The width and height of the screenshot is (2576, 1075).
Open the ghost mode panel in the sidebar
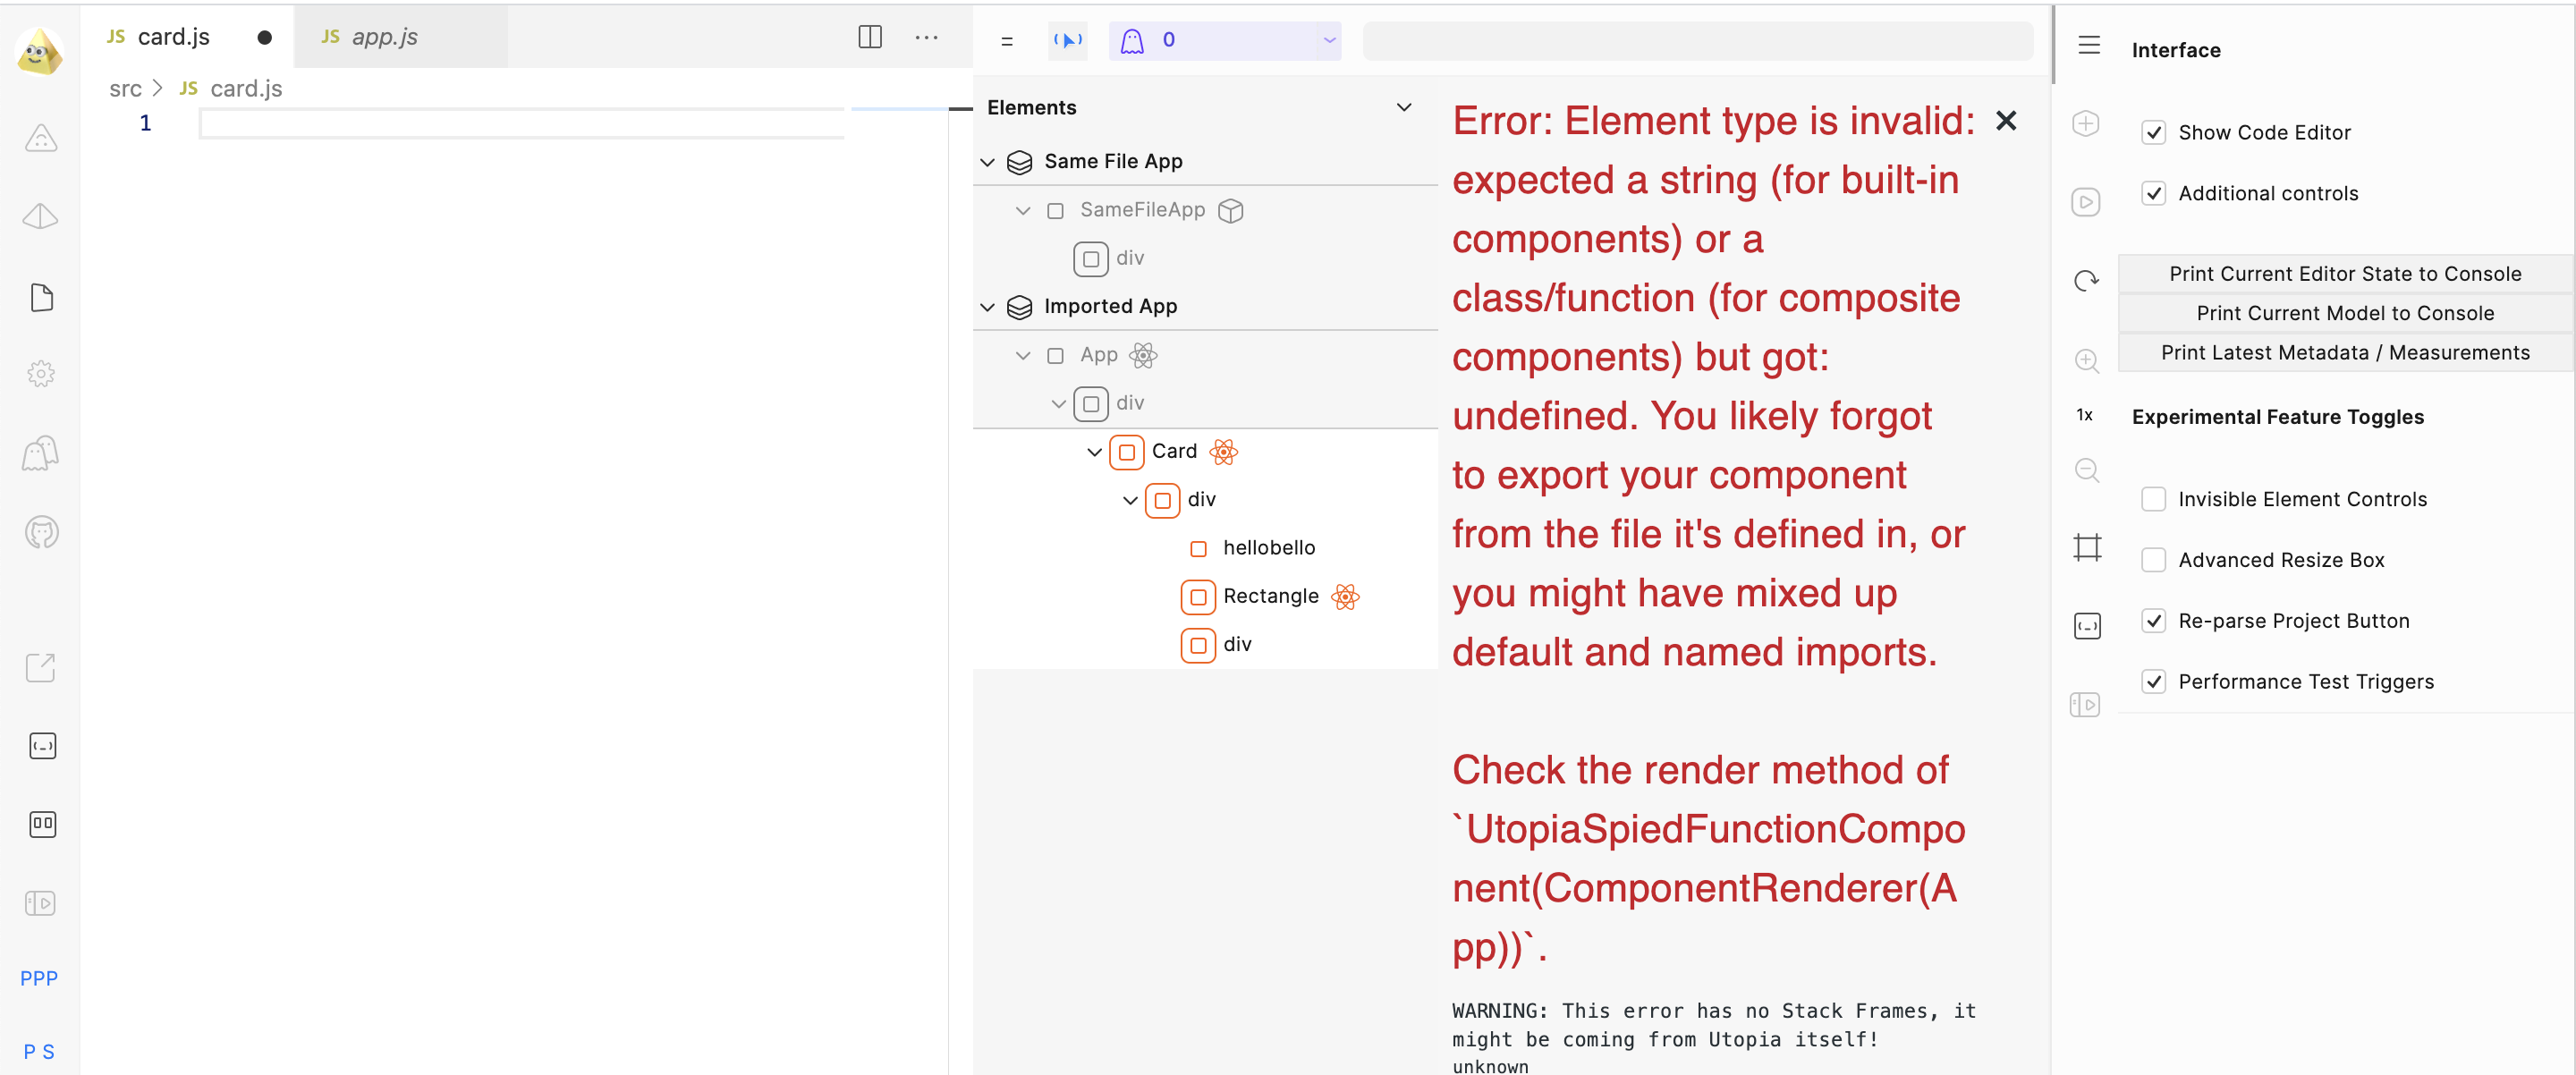click(x=40, y=452)
